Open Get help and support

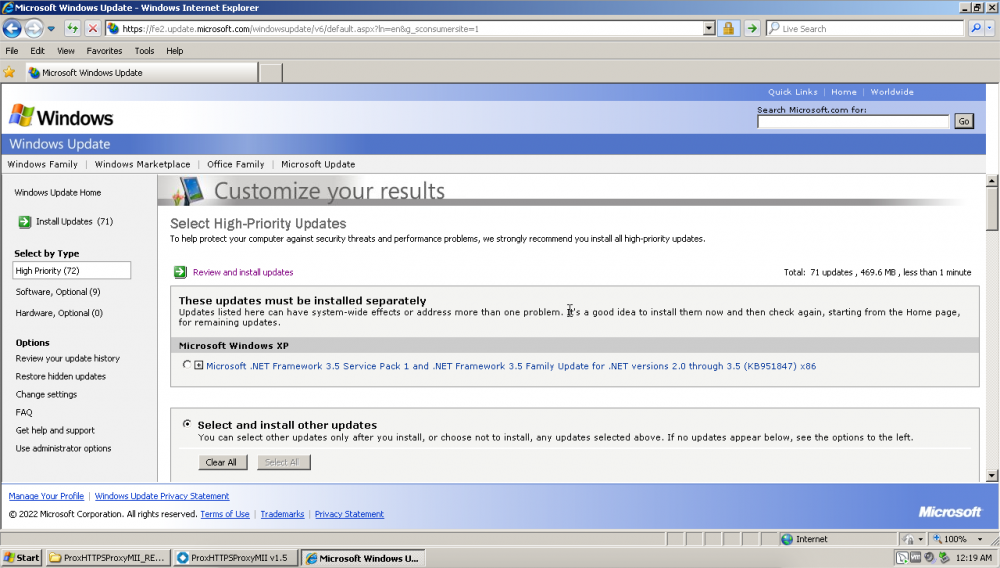point(55,430)
